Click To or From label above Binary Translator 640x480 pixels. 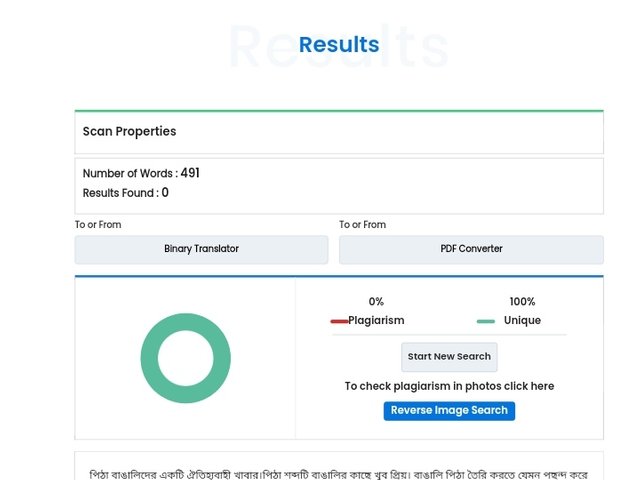98,224
